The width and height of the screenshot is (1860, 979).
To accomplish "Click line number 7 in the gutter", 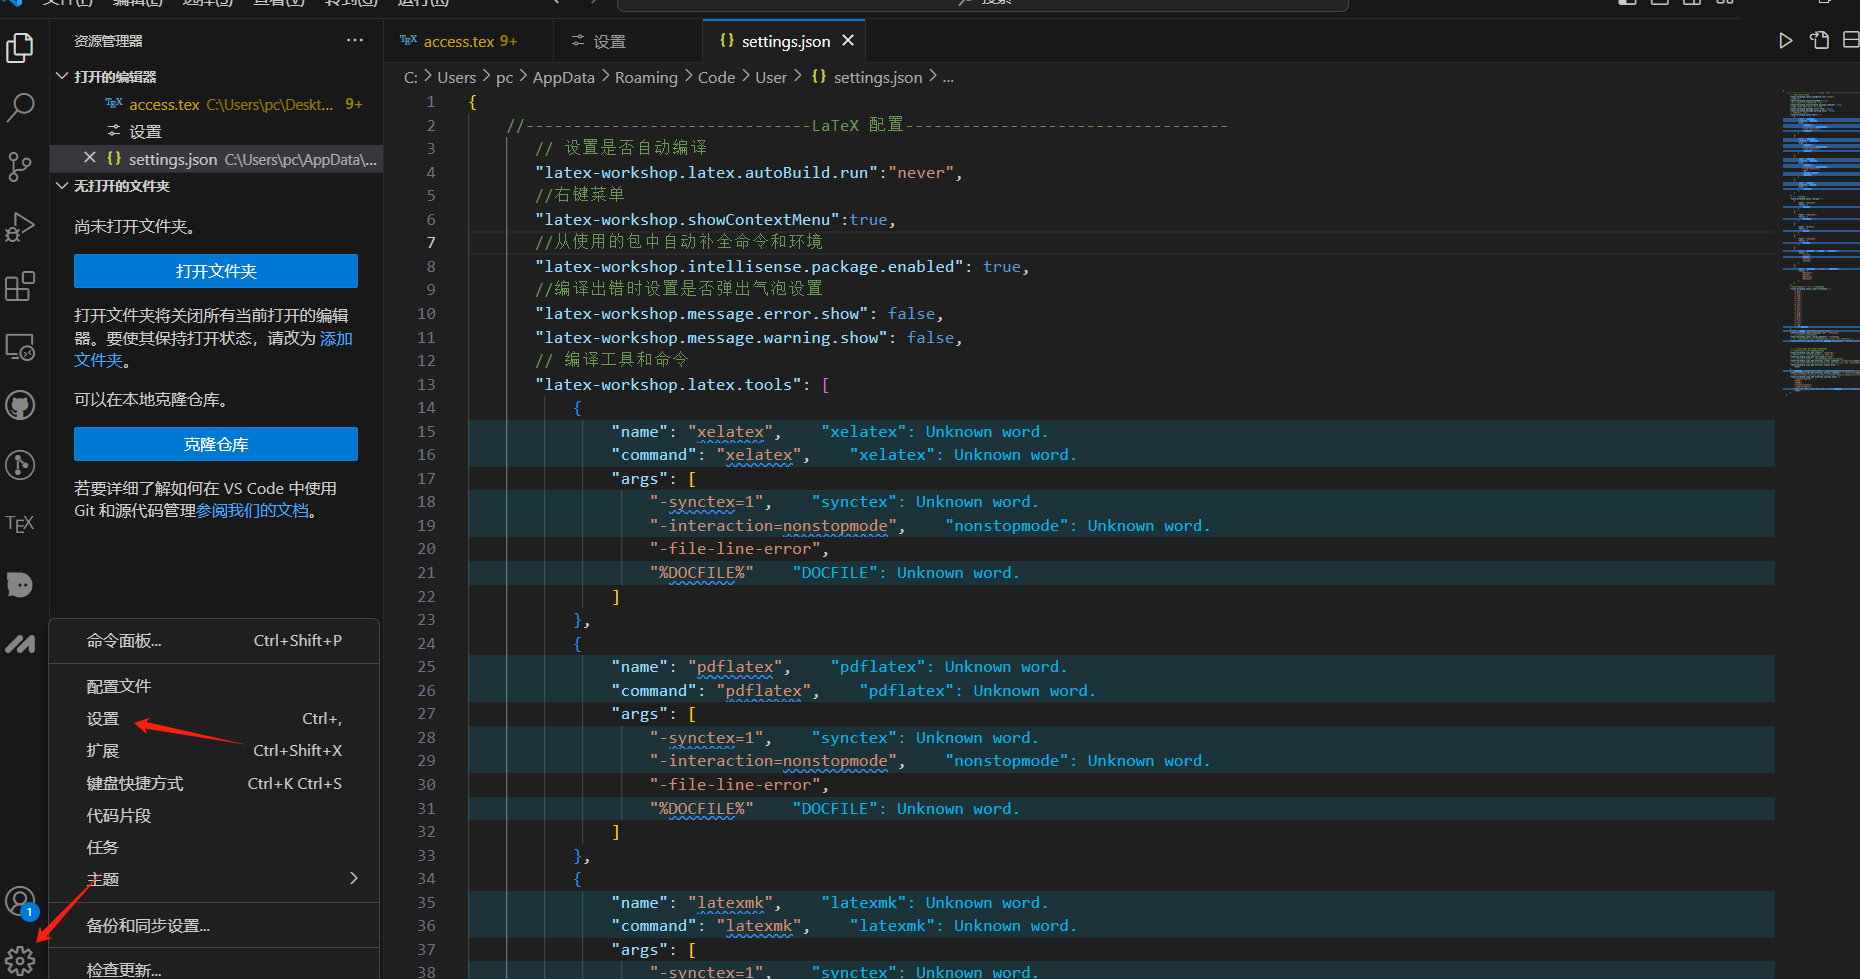I will (x=431, y=243).
